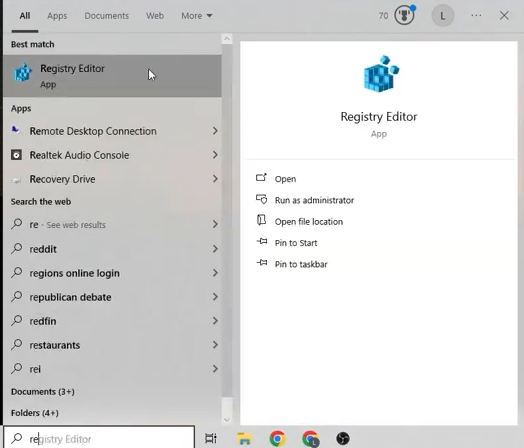Expand reddit web suggestion arrow

coord(215,249)
